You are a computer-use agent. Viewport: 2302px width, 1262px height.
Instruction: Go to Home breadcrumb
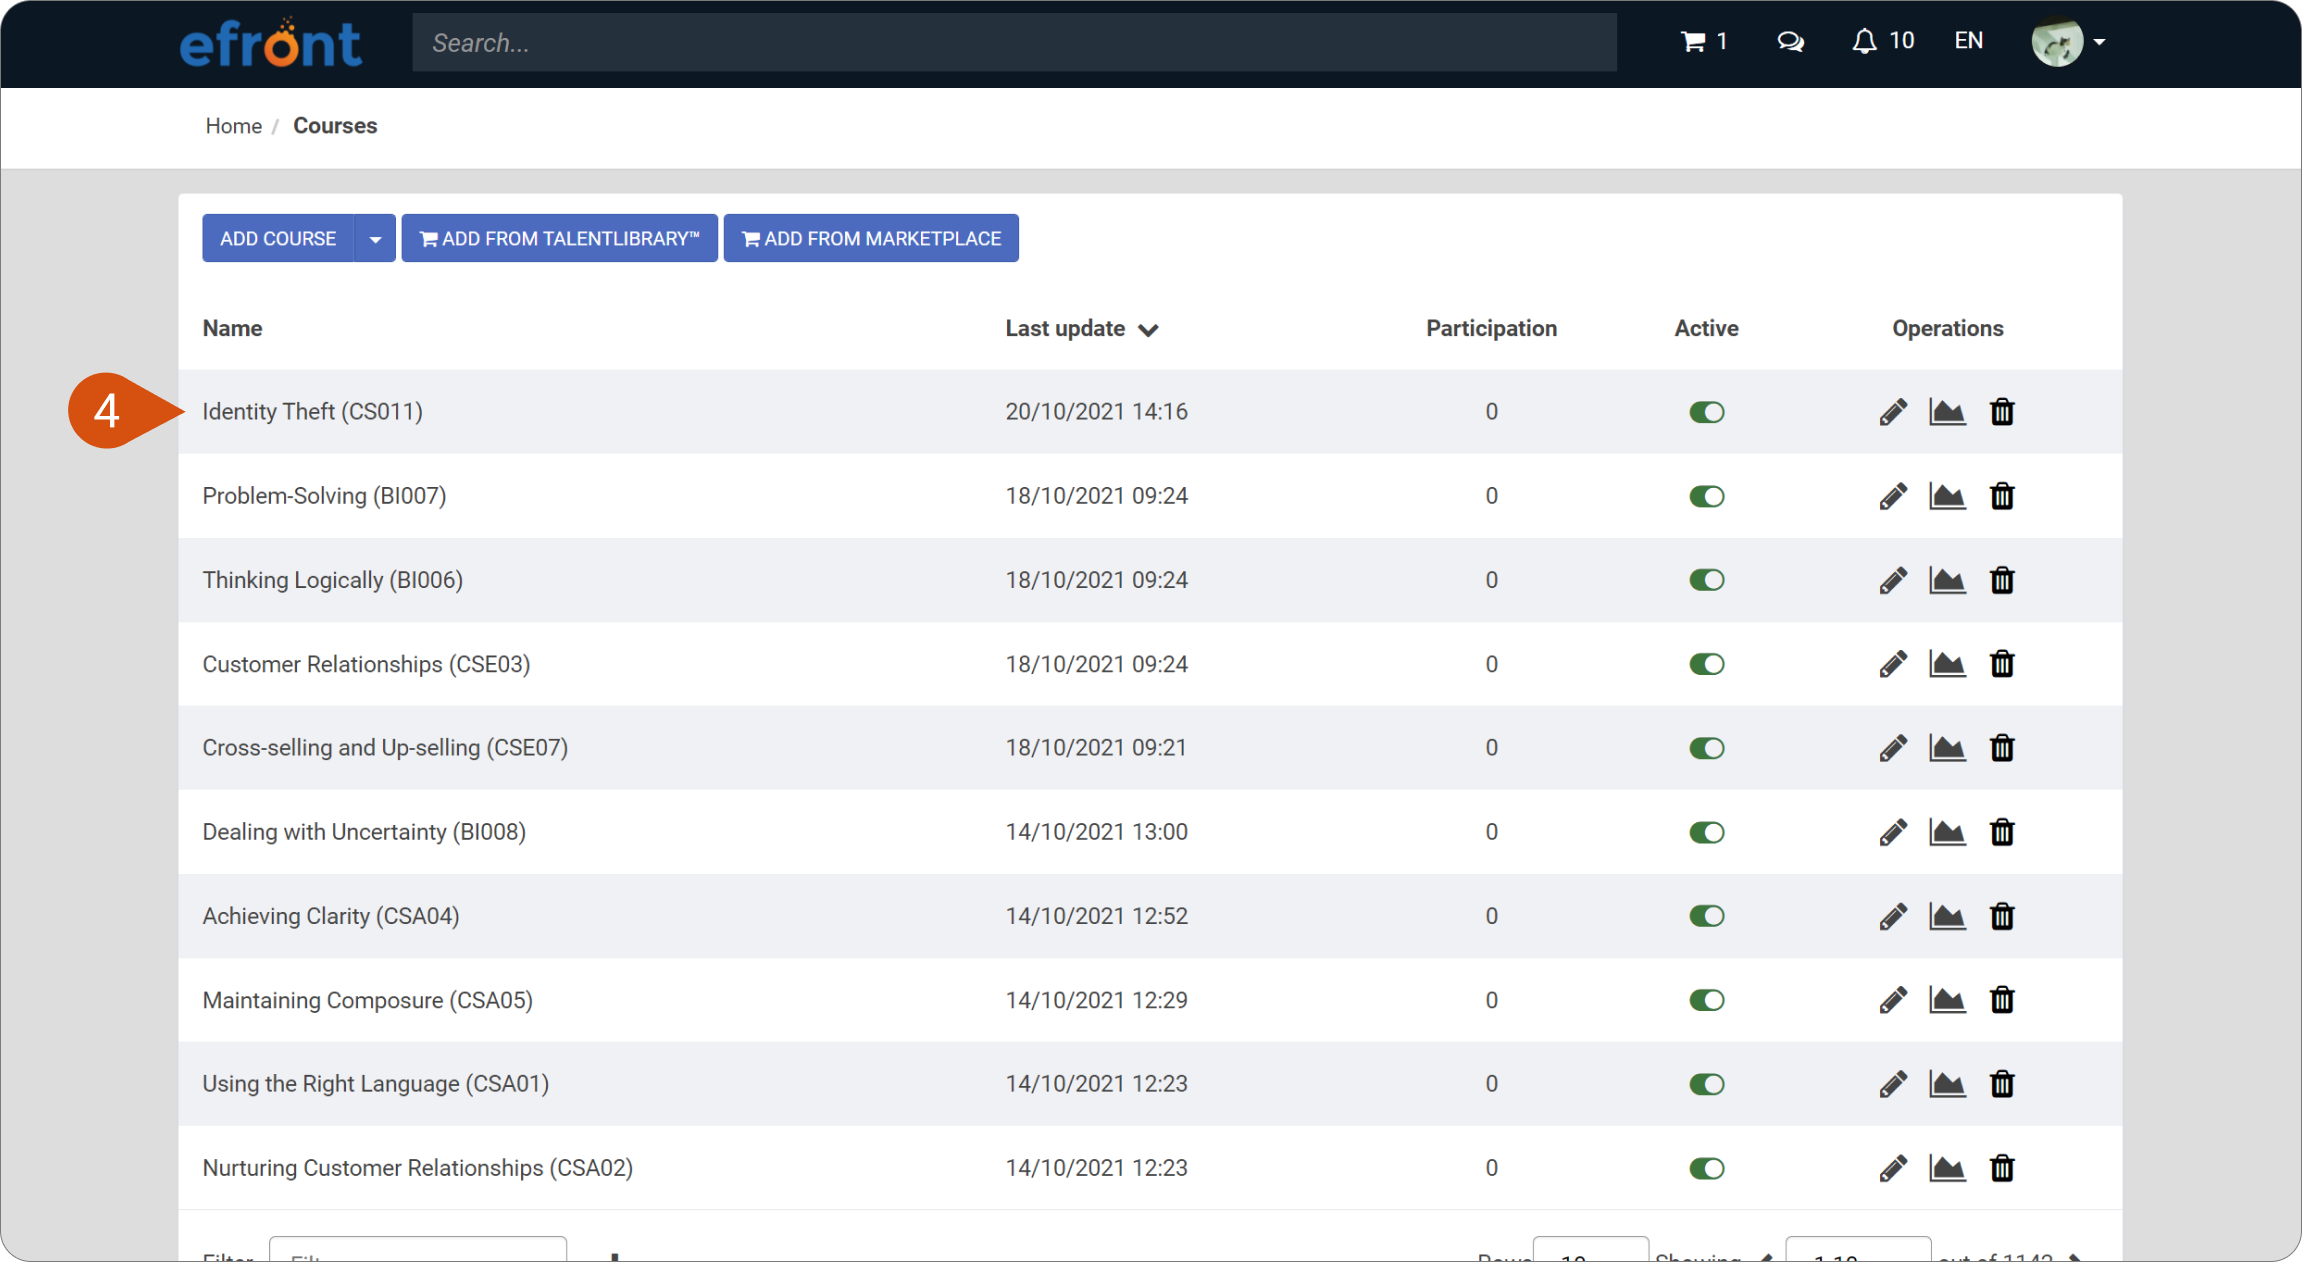233,126
